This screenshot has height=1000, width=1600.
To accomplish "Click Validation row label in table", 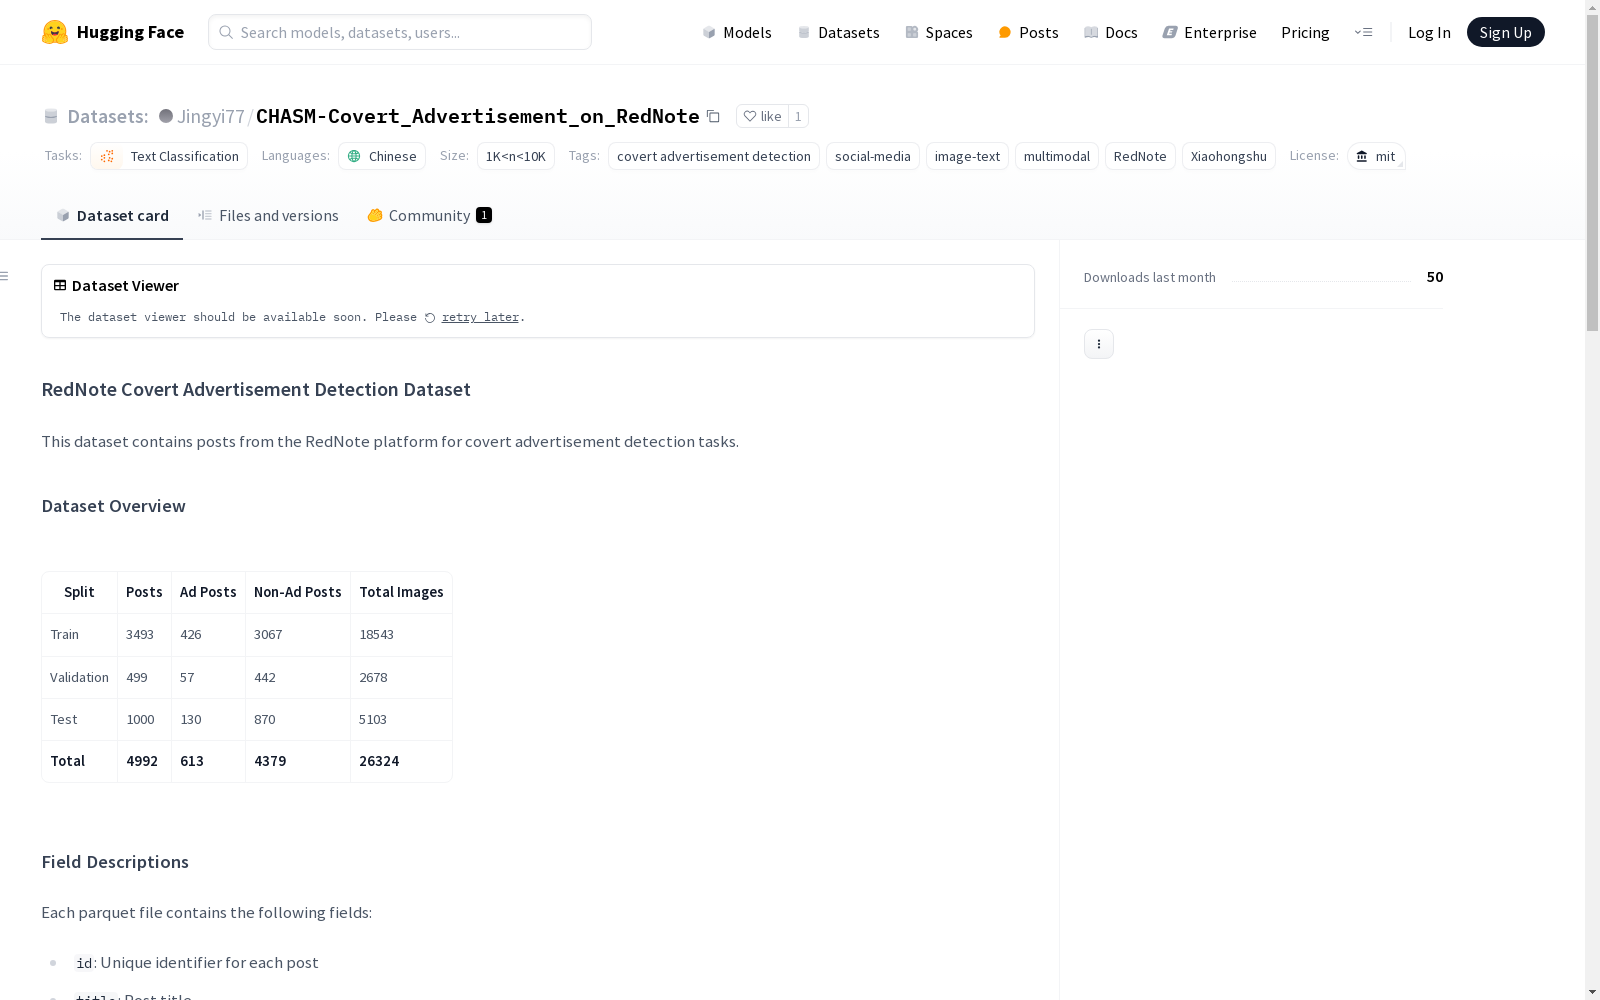I will tap(79, 677).
